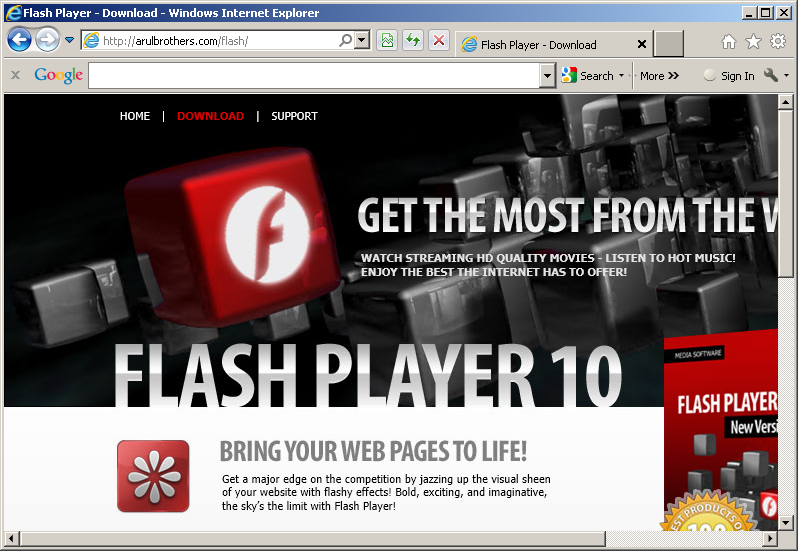Click the GET THE MOST FROM THE banner text
Image resolution: width=798 pixels, height=551 pixels.
pyautogui.click(x=567, y=215)
